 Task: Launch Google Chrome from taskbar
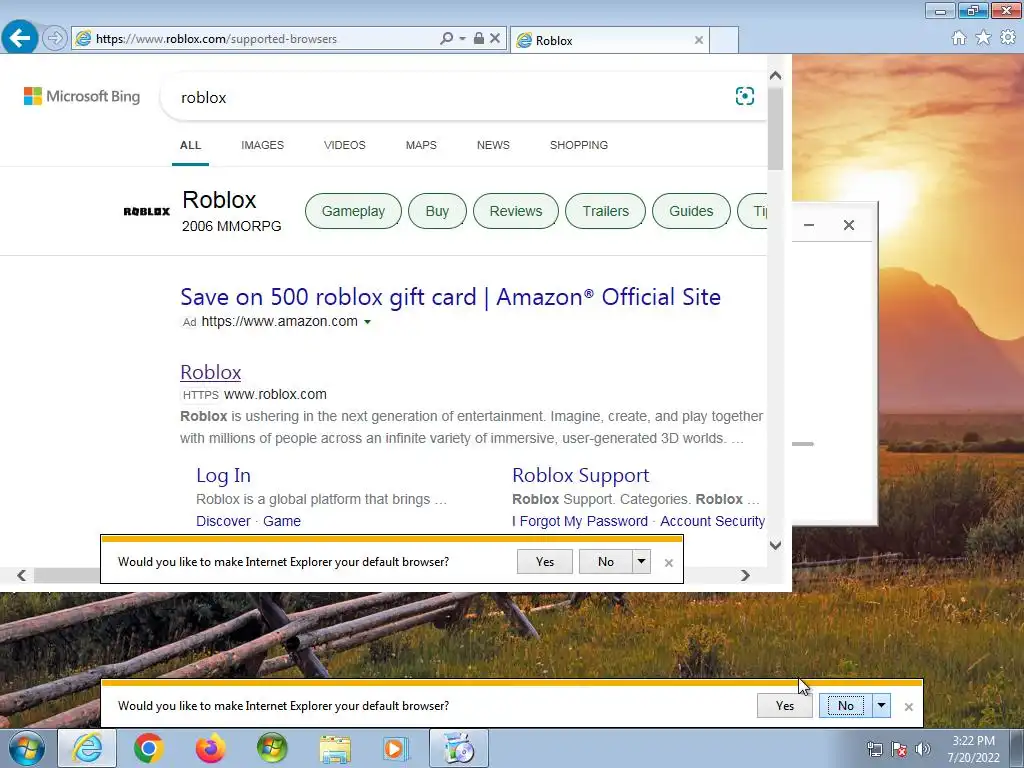pos(148,748)
